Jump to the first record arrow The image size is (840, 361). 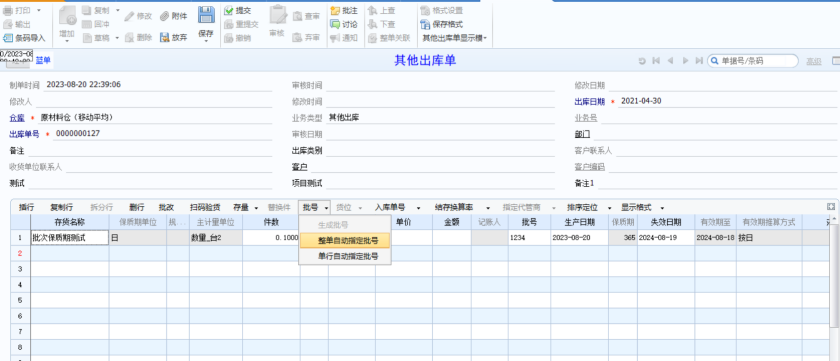(656, 61)
